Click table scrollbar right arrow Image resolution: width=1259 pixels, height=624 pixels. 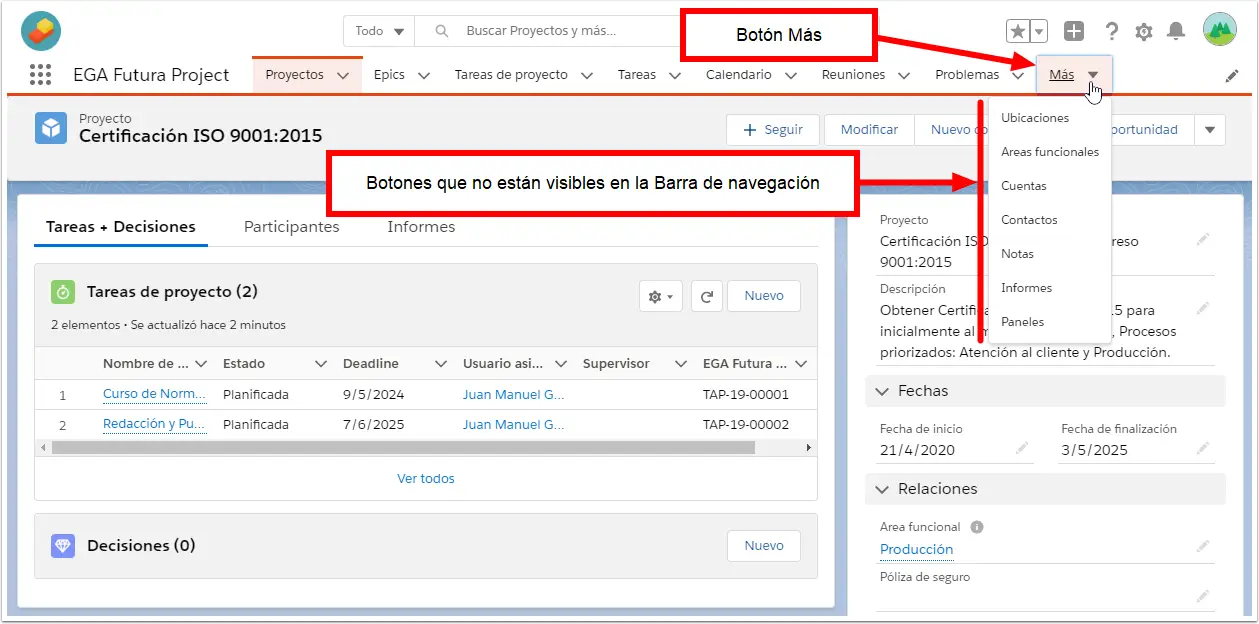[x=809, y=448]
